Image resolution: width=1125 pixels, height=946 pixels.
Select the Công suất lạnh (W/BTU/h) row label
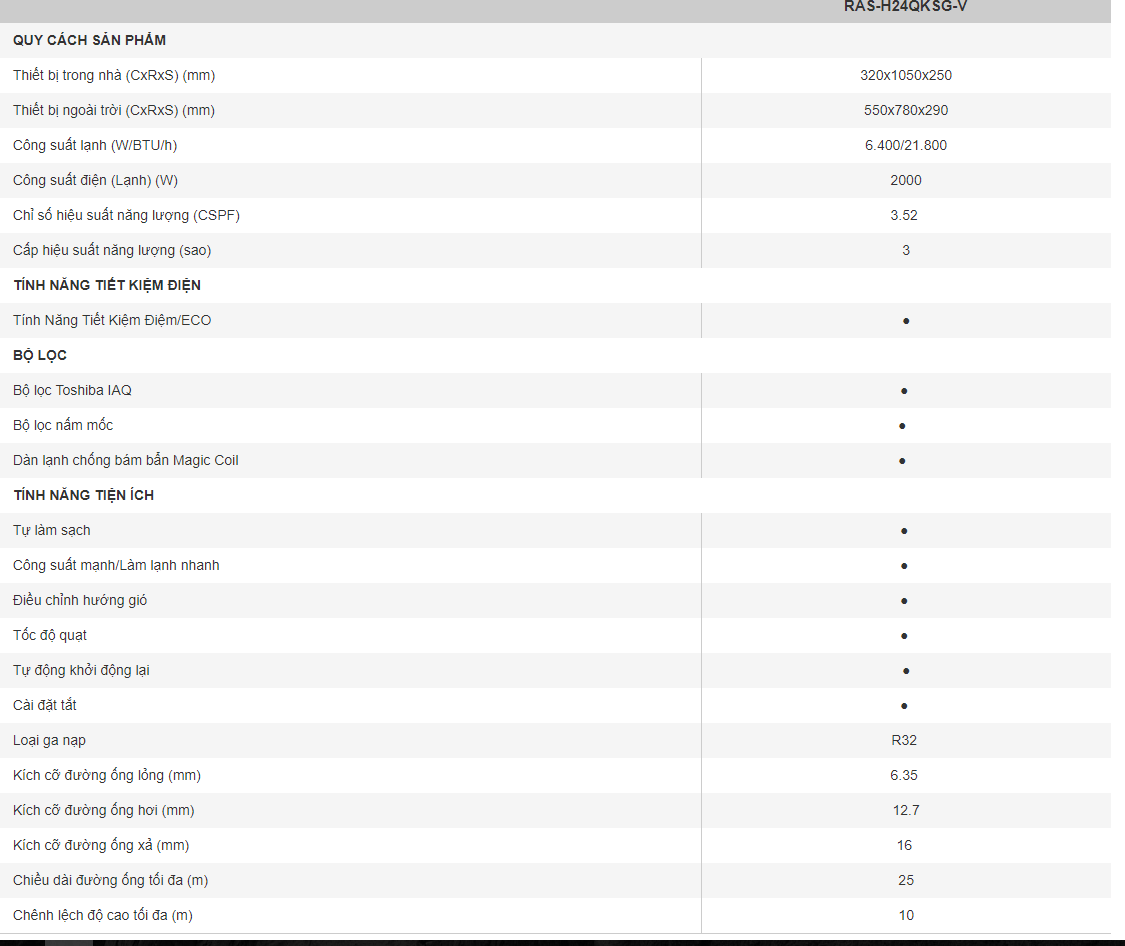click(95, 146)
